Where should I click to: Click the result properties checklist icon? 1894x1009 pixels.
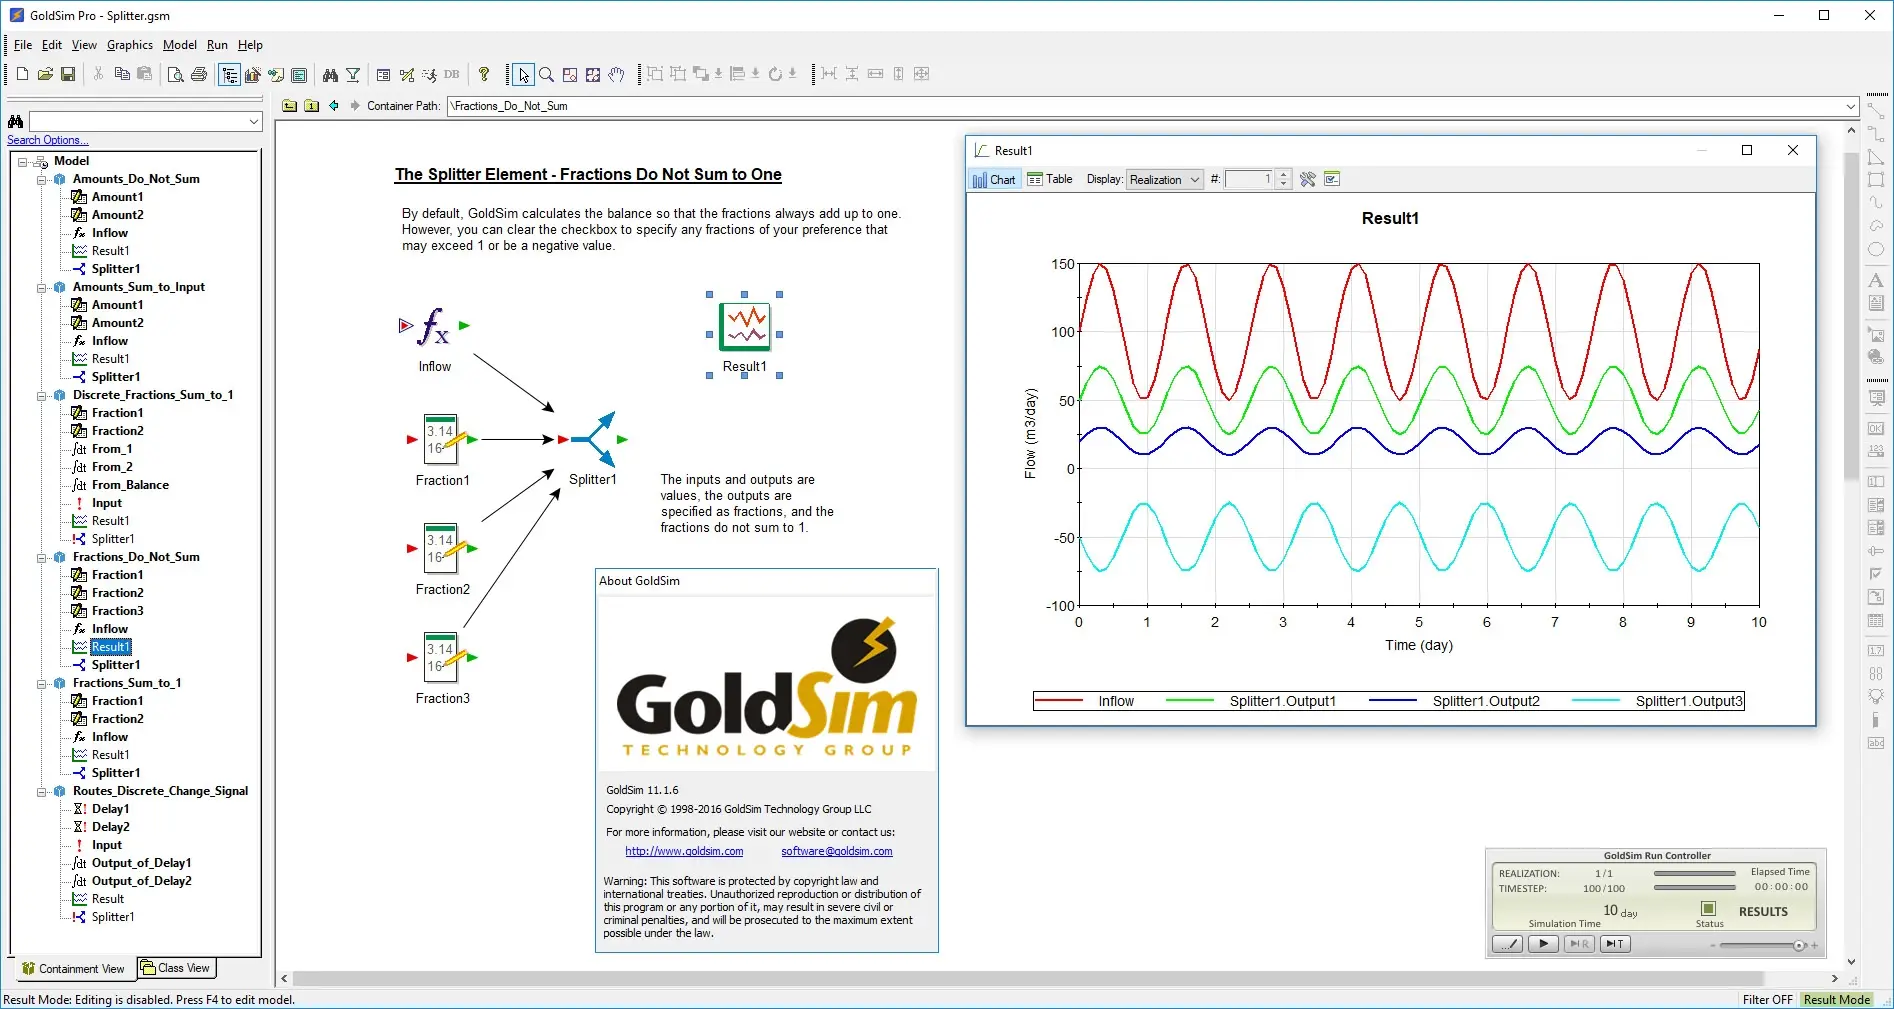(x=1331, y=180)
